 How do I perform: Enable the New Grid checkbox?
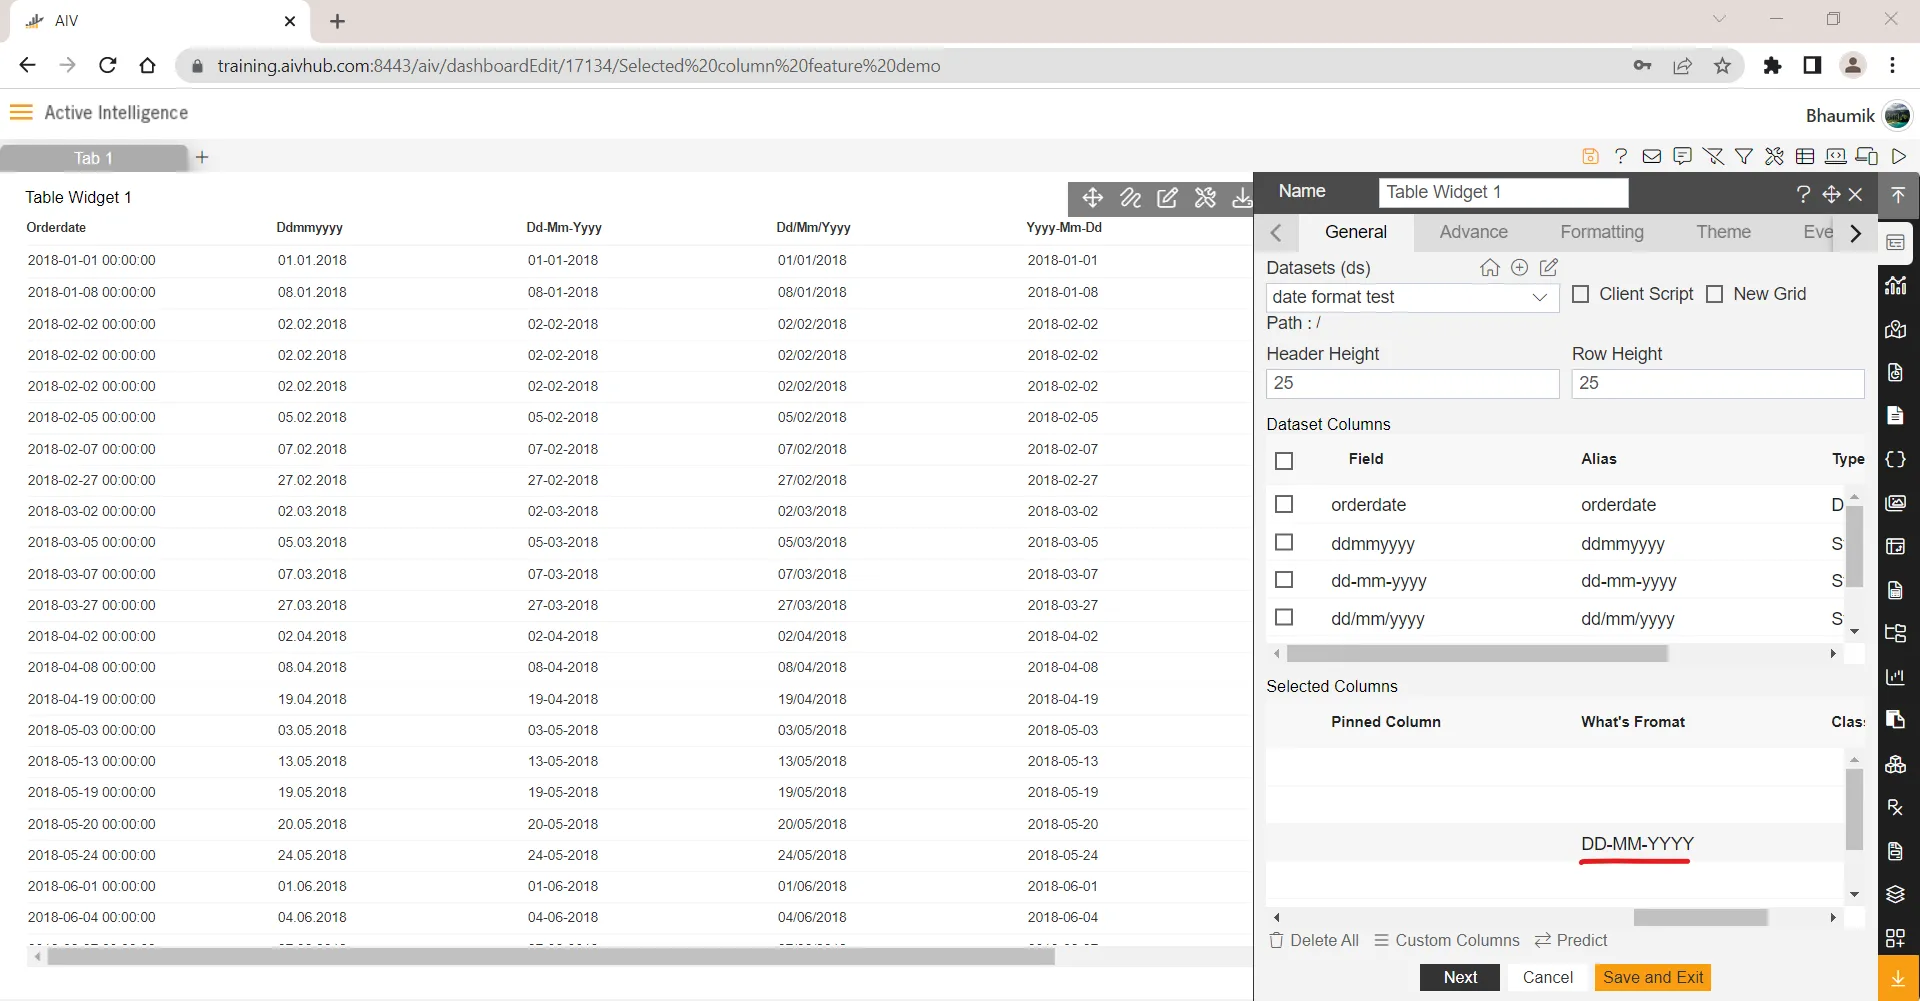pos(1715,294)
